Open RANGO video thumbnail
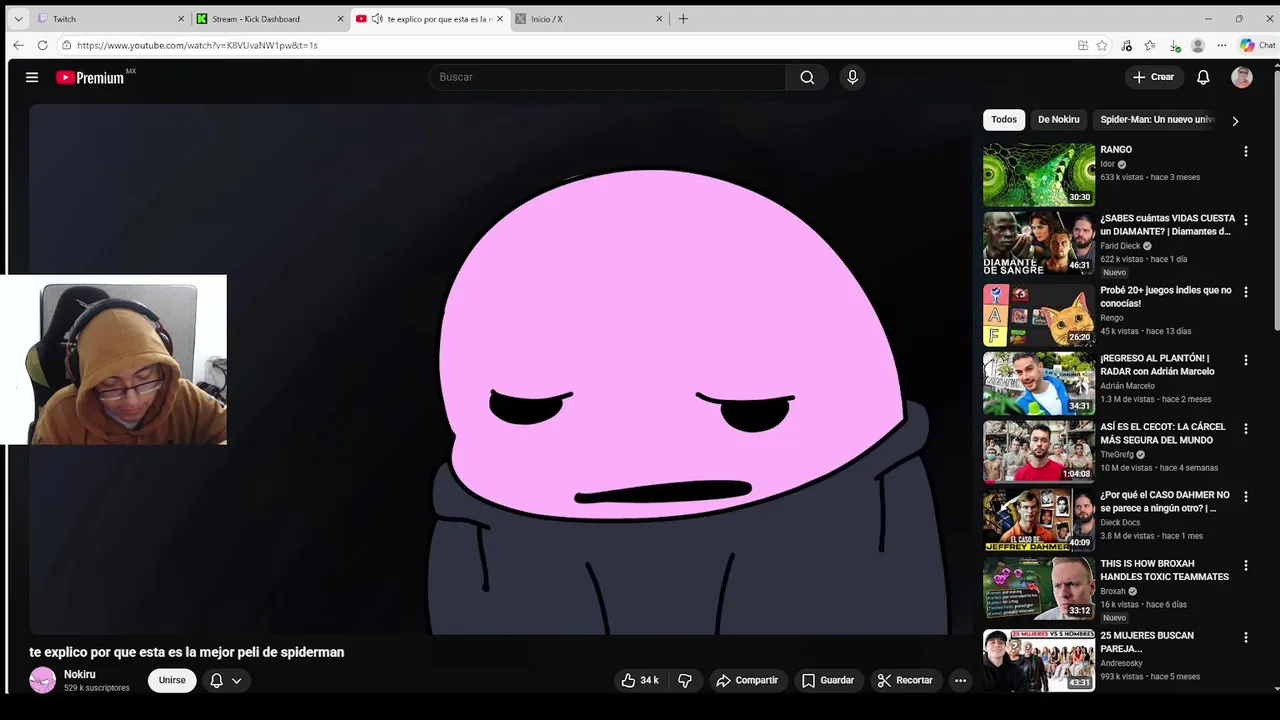The width and height of the screenshot is (1280, 720). coord(1039,174)
